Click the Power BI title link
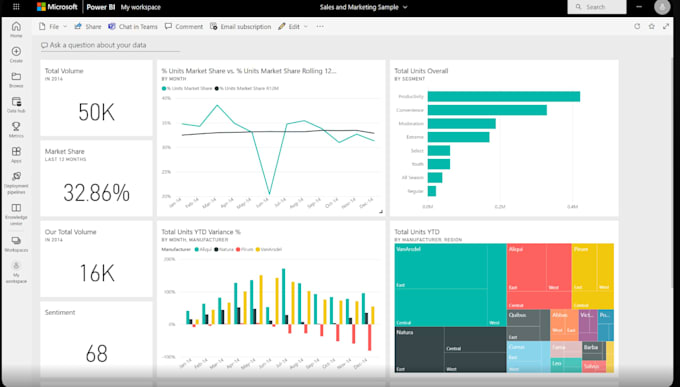This screenshot has height=387, width=680. (x=101, y=7)
